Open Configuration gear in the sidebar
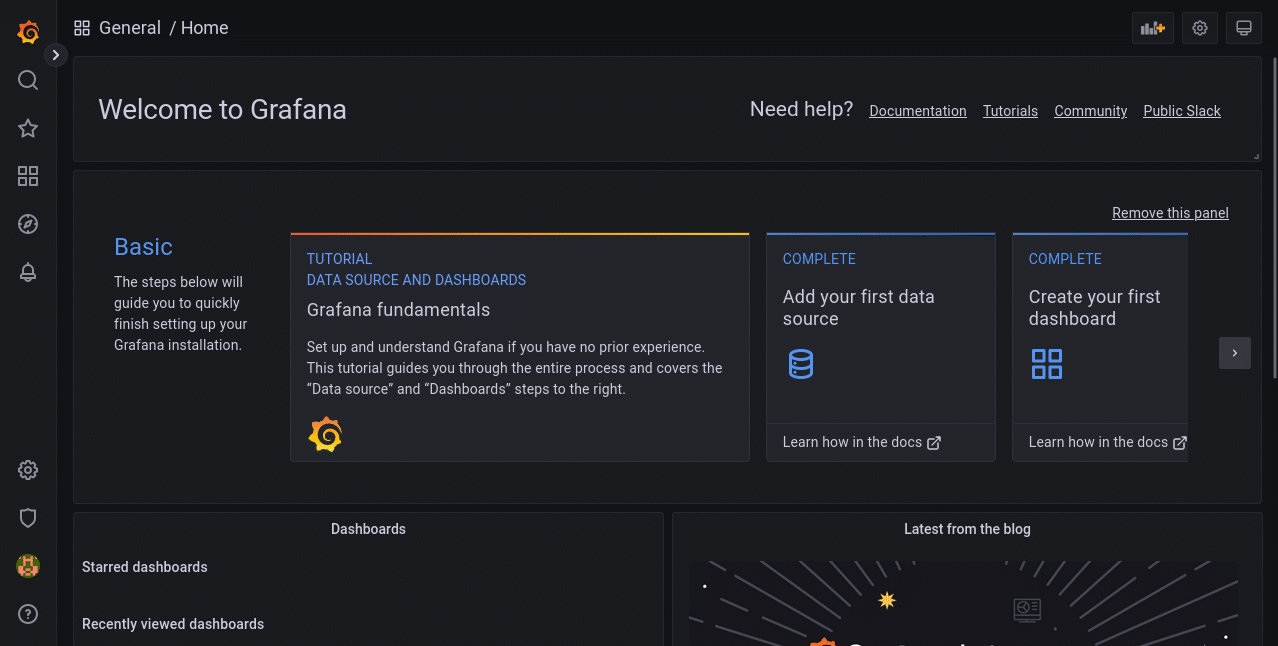The height and width of the screenshot is (646, 1278). point(27,470)
